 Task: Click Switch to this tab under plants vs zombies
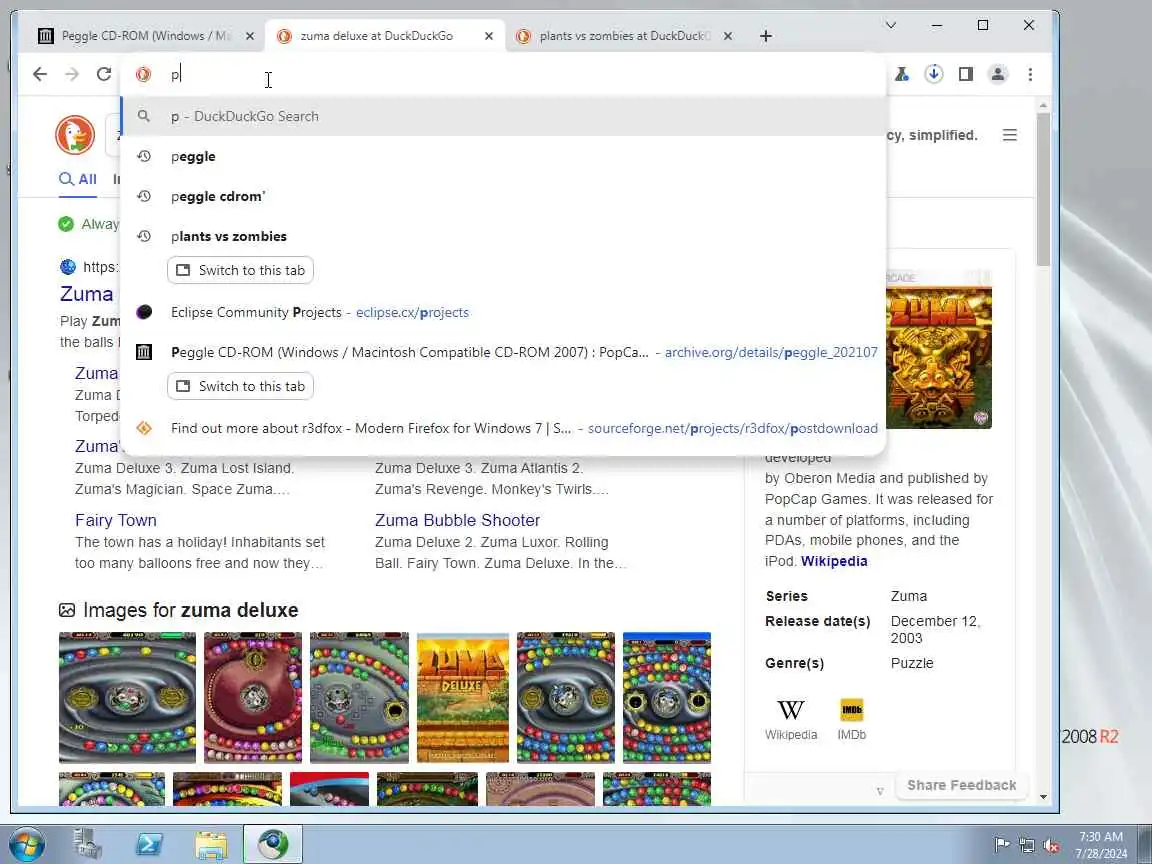click(x=240, y=270)
